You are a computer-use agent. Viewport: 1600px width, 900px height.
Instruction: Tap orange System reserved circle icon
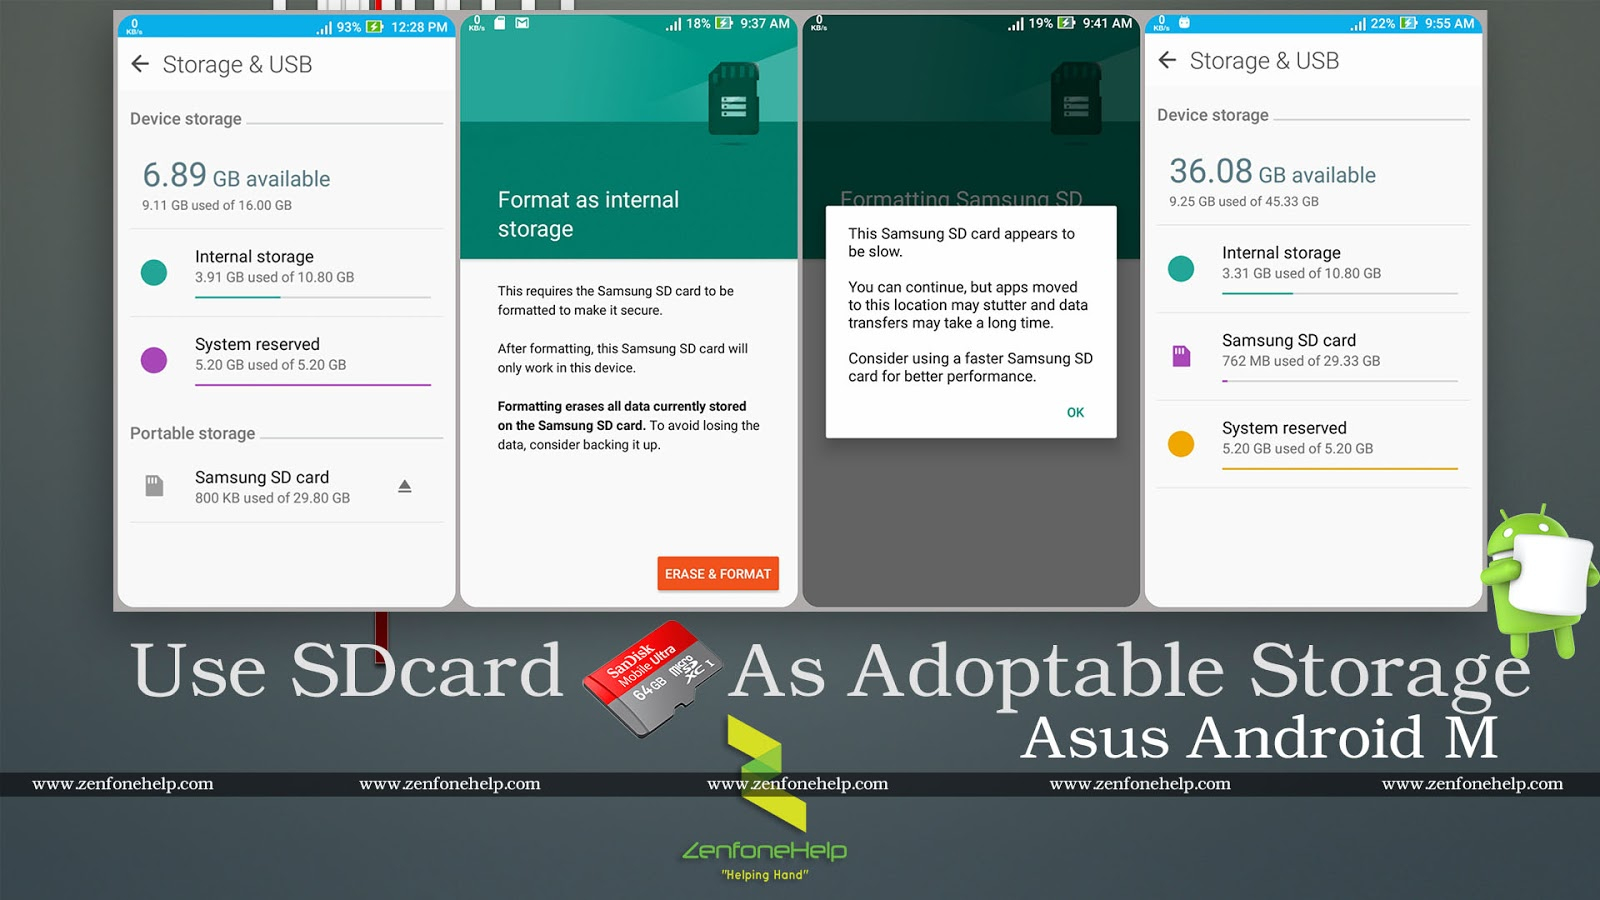pos(1181,443)
